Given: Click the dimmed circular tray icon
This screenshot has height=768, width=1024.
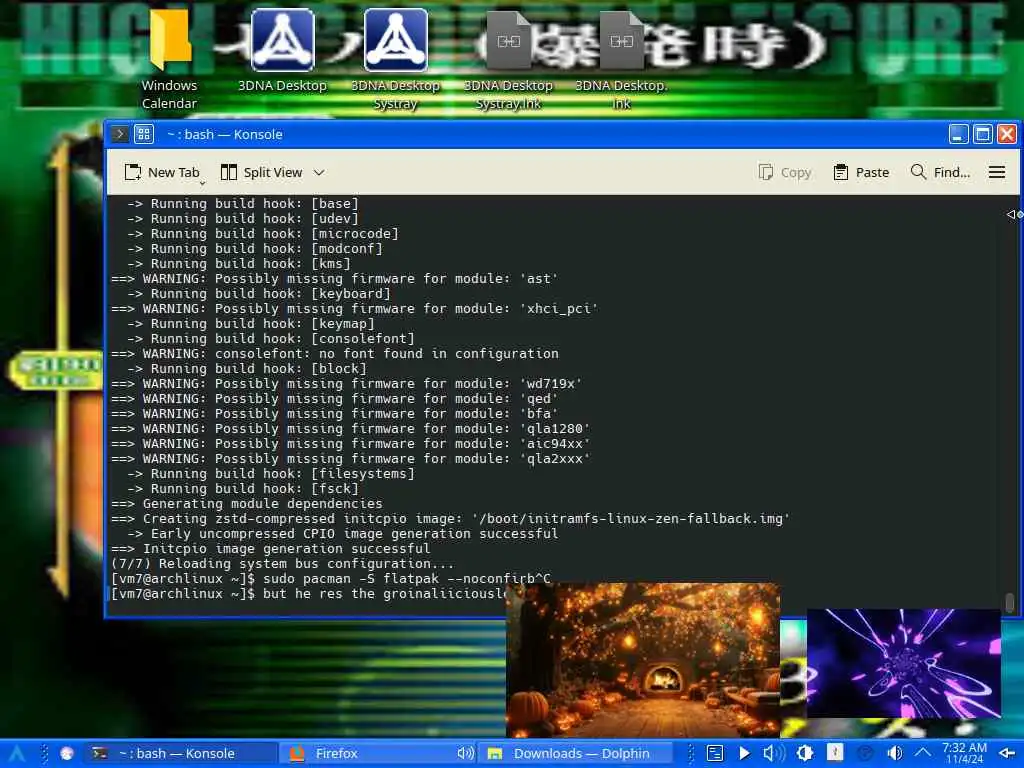Looking at the screenshot, I should (x=865, y=754).
